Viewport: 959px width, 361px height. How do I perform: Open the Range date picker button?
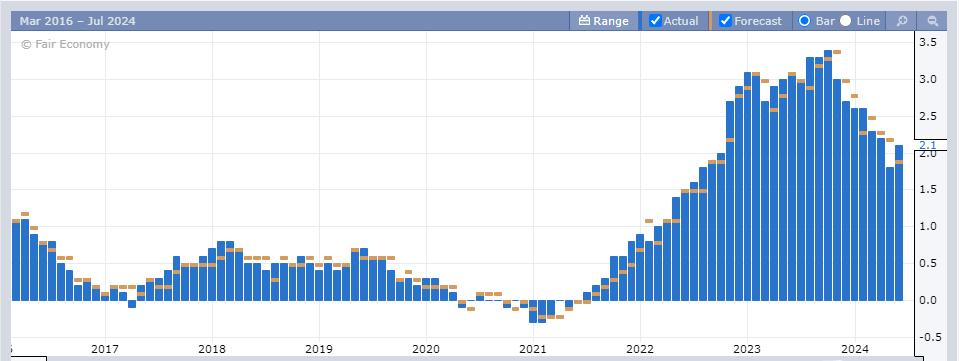603,21
